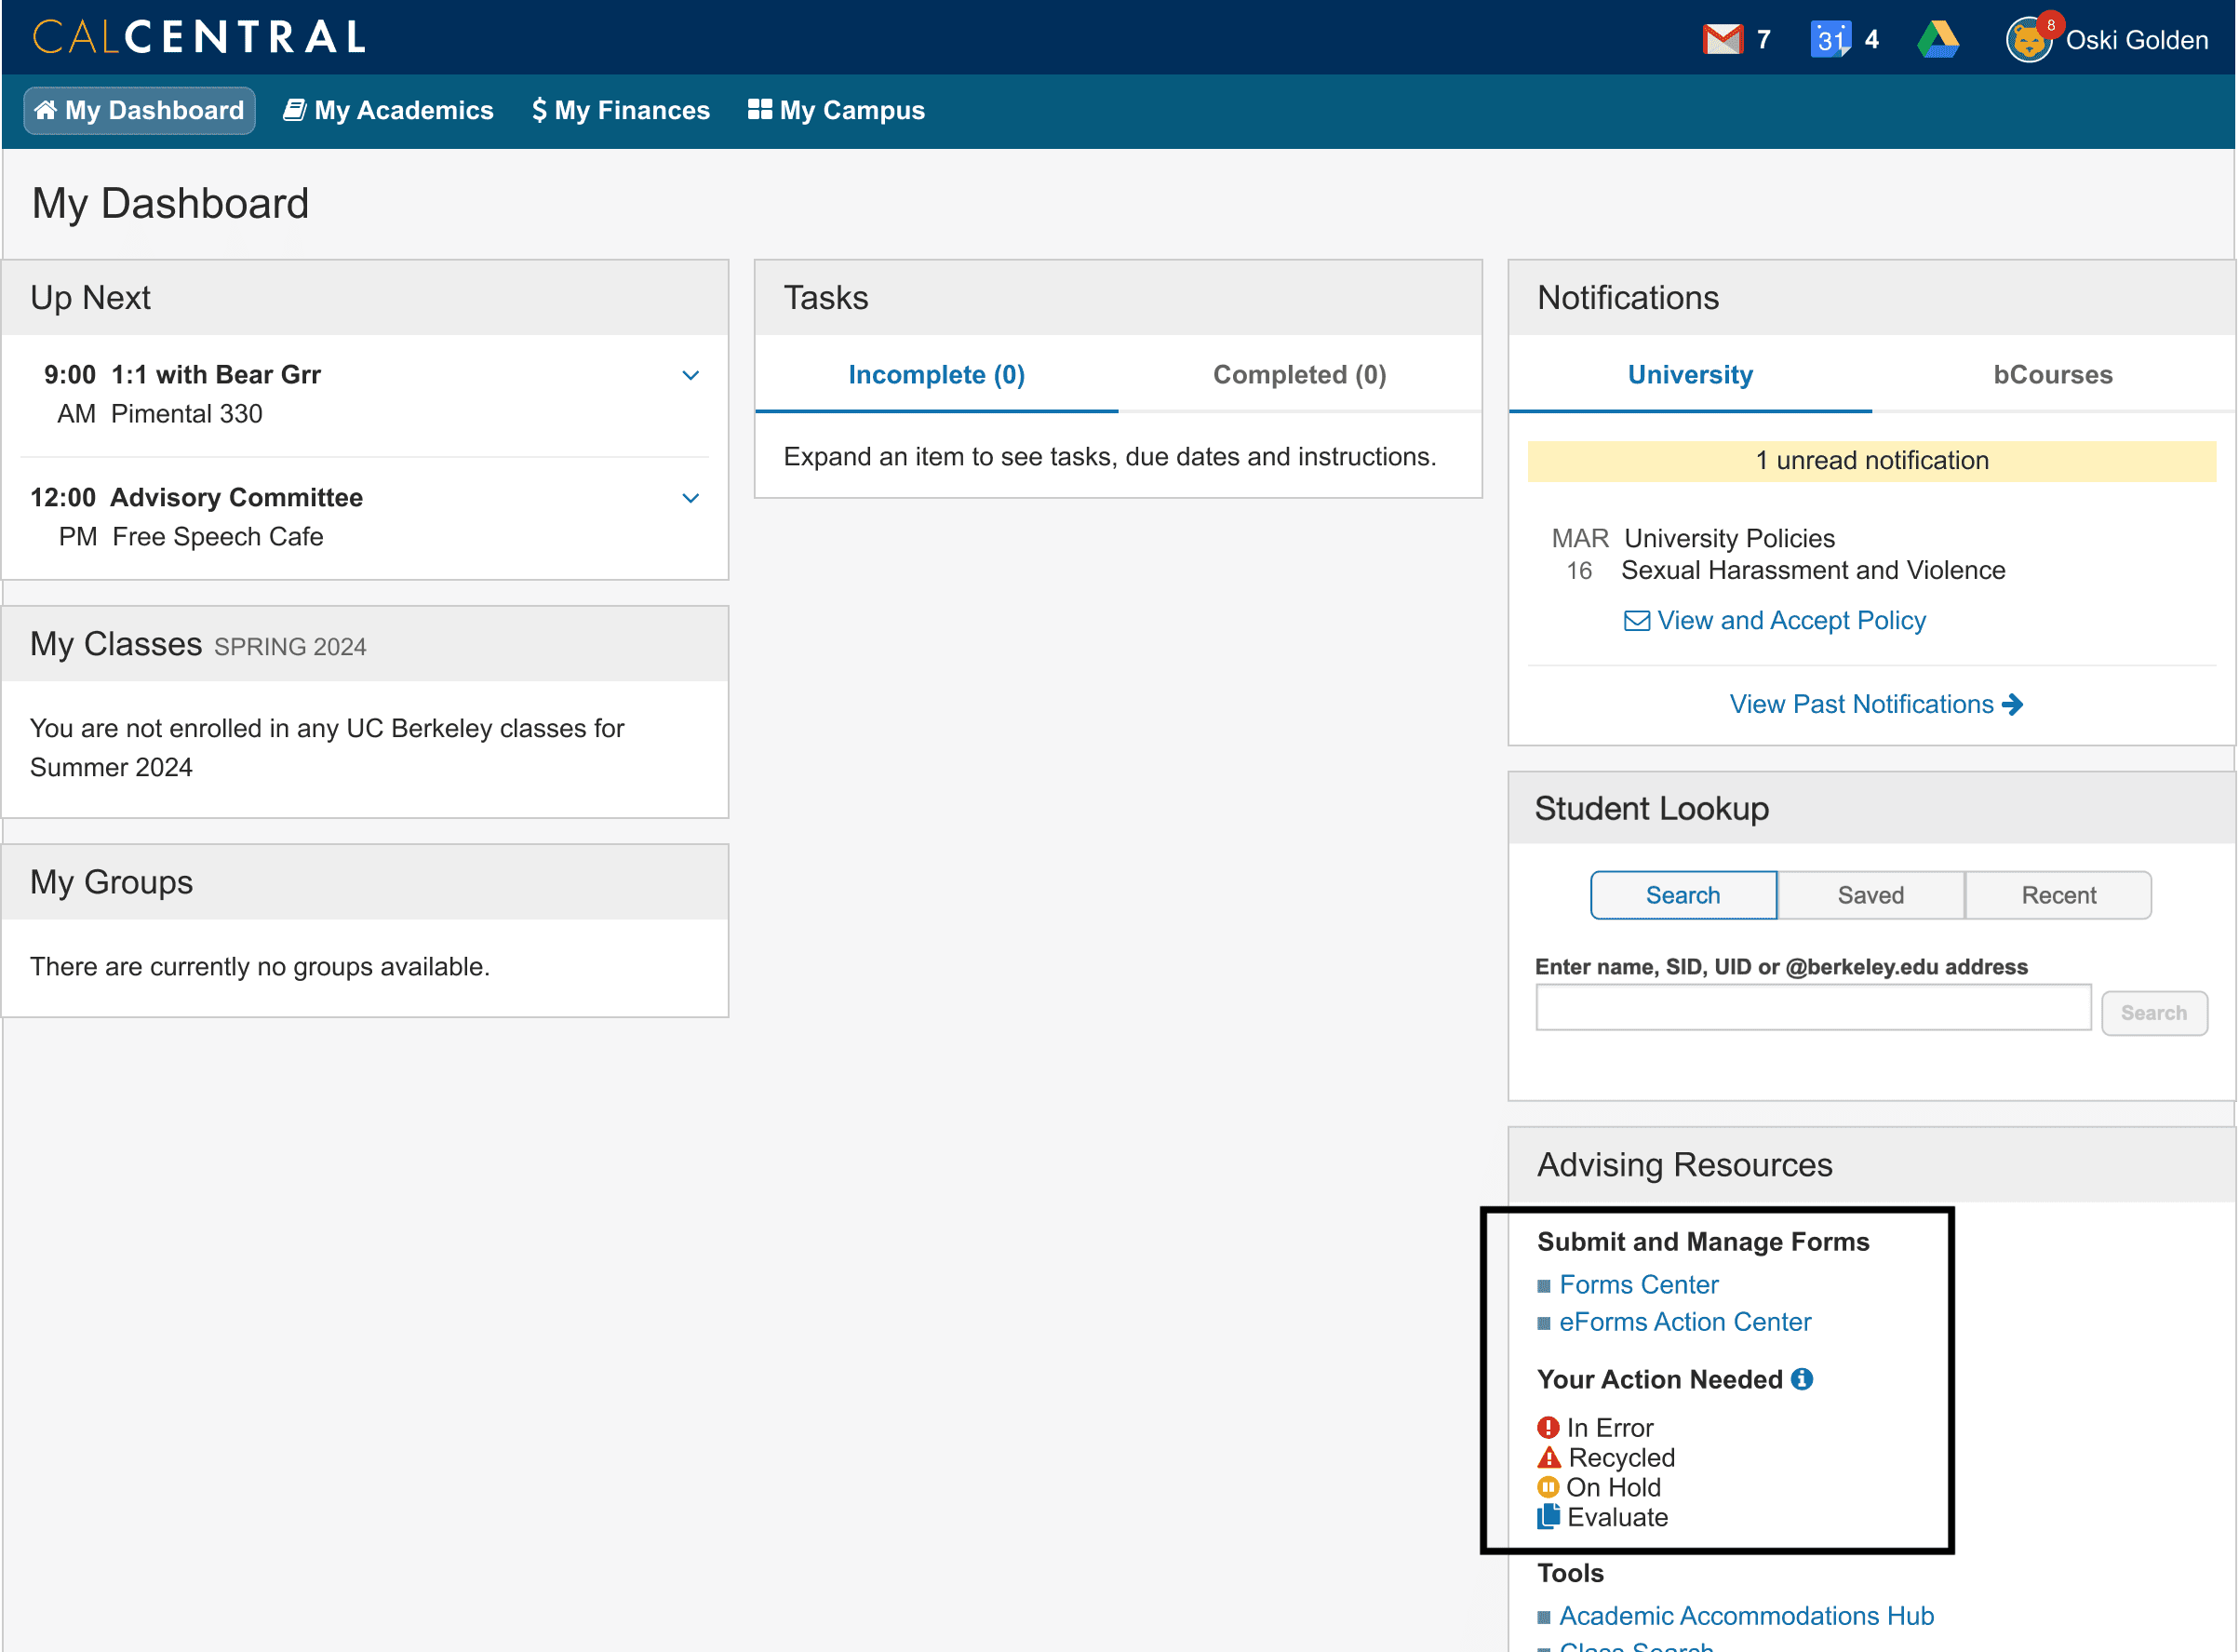Click the On Hold pause icon
Image resolution: width=2239 pixels, height=1652 pixels.
(1548, 1487)
